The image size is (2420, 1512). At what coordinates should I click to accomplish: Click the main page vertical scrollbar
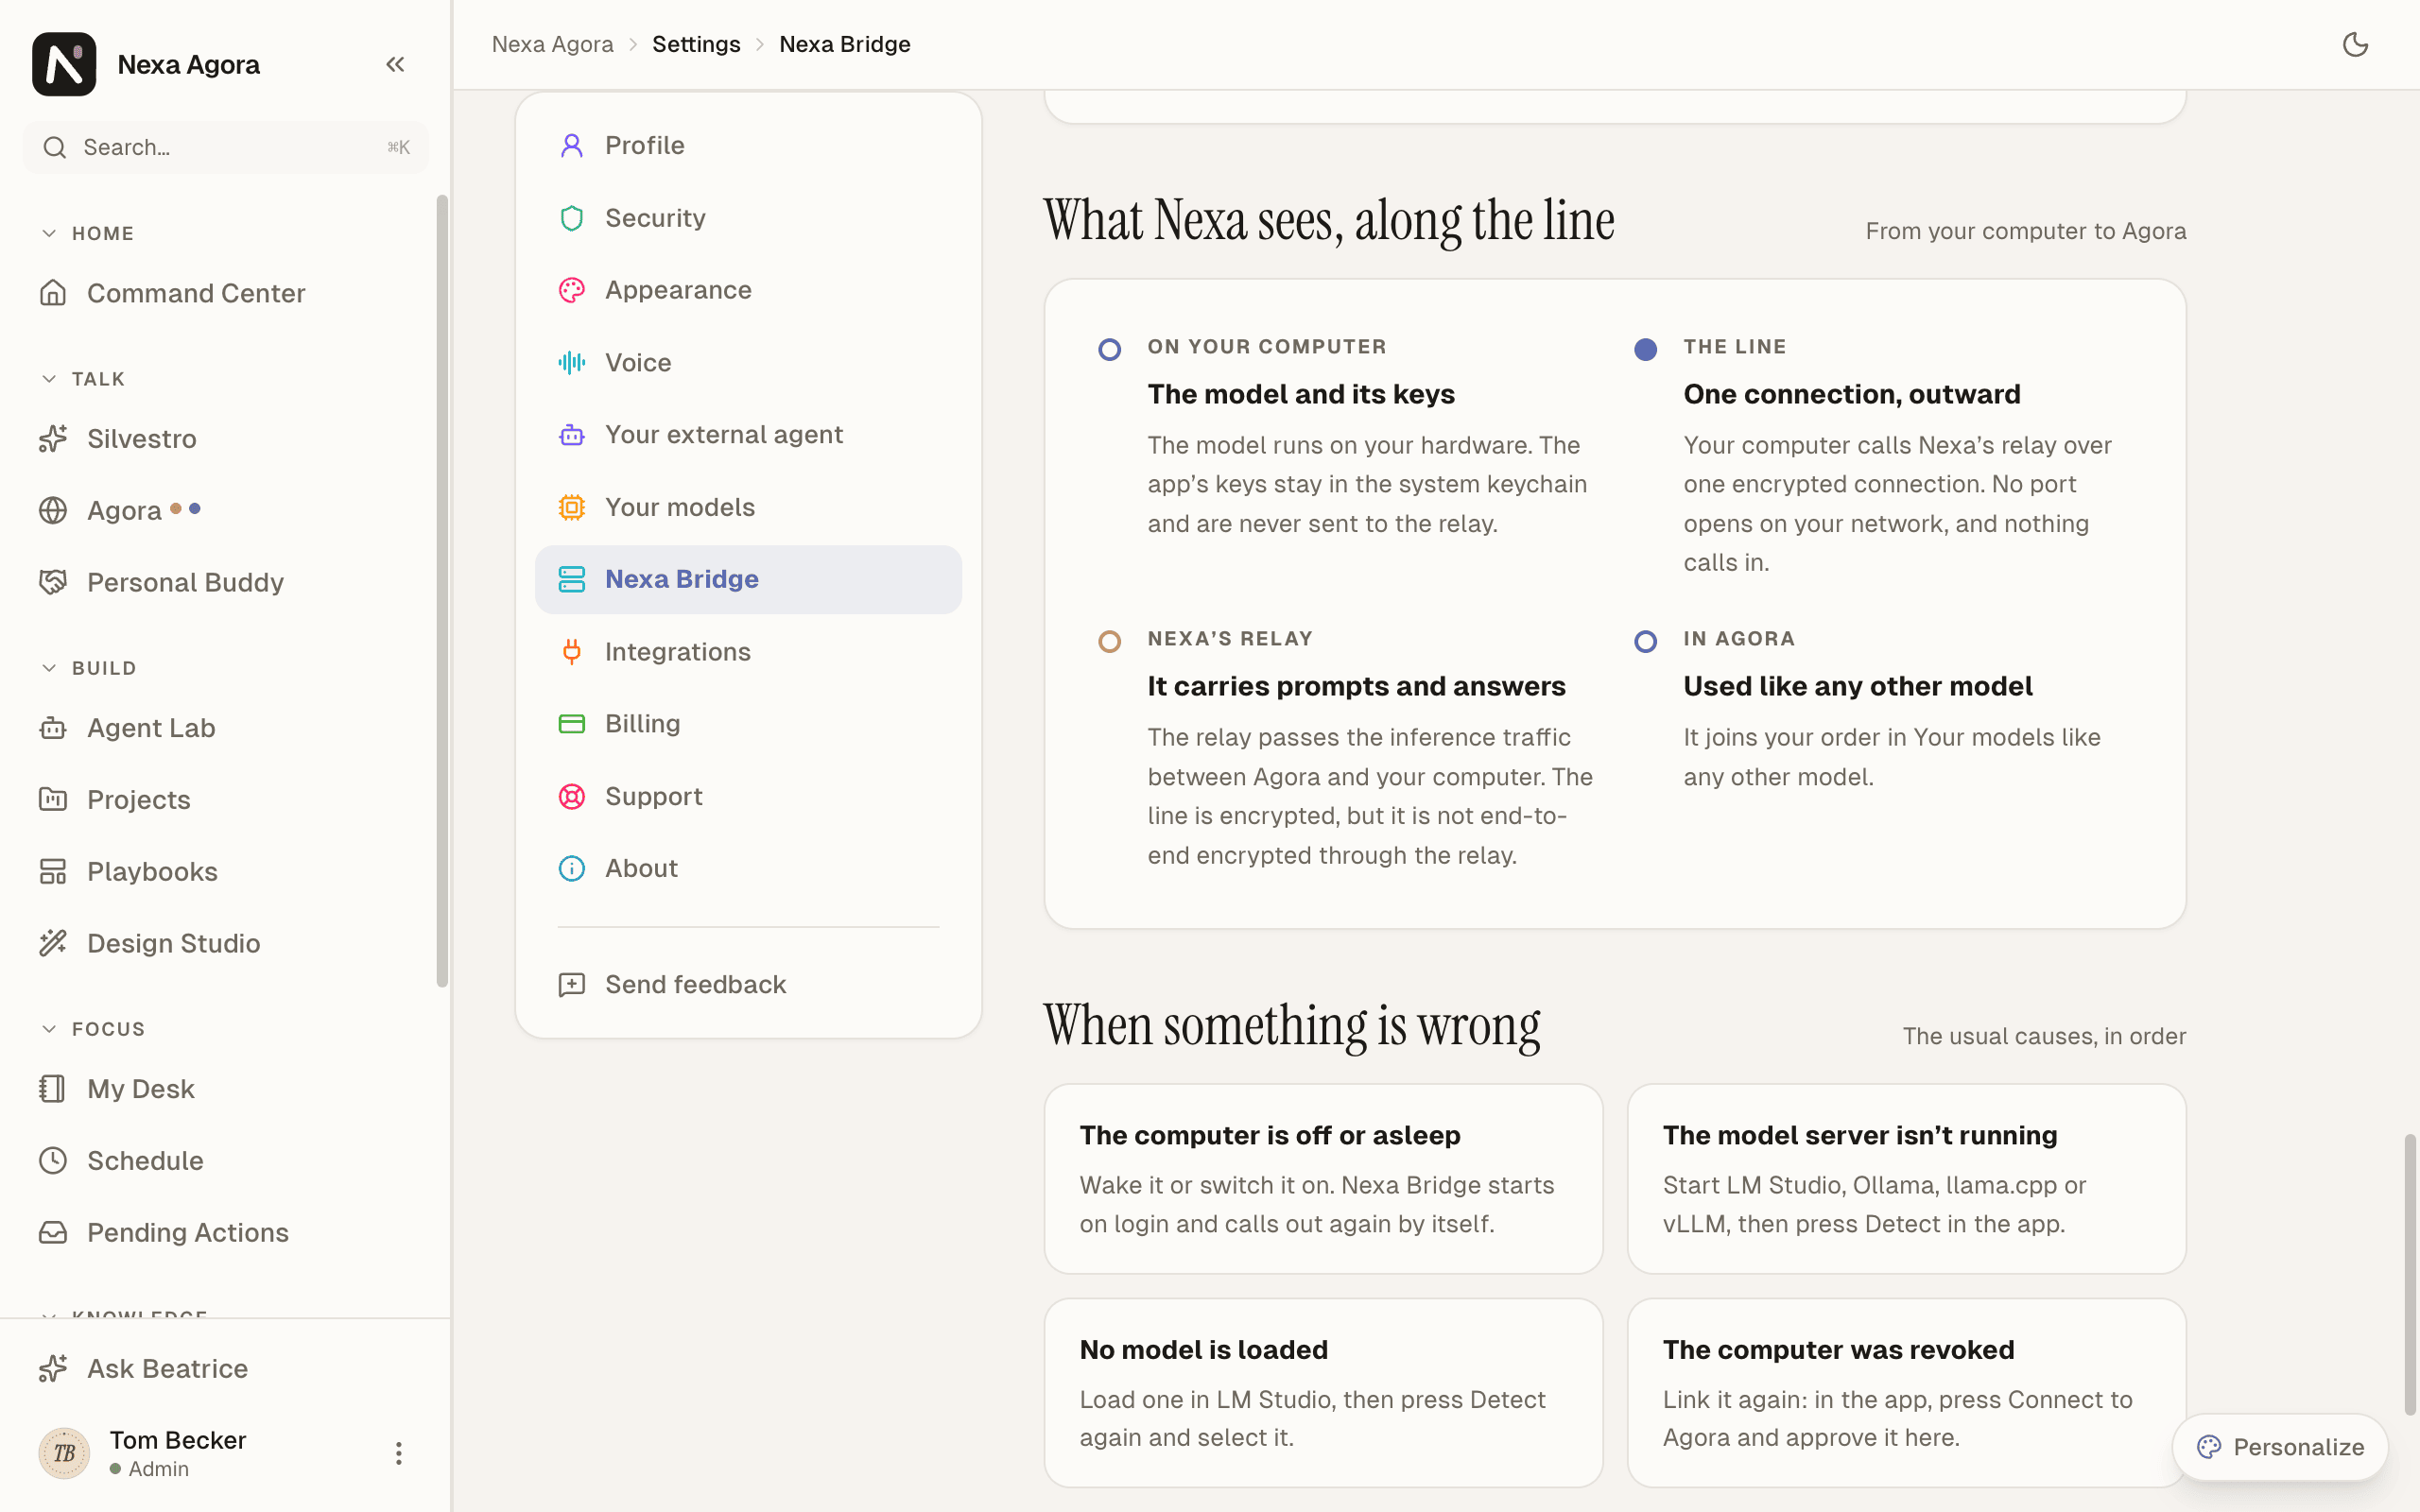tap(2410, 1275)
